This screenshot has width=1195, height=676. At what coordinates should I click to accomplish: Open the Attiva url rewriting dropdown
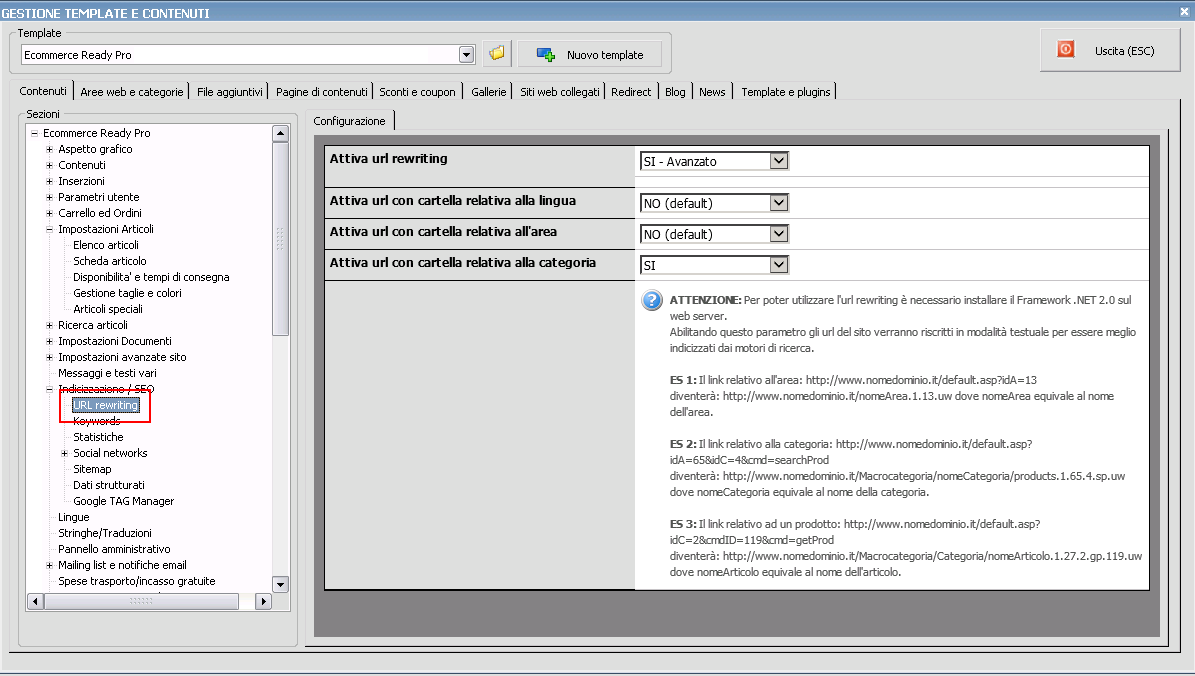pos(779,161)
